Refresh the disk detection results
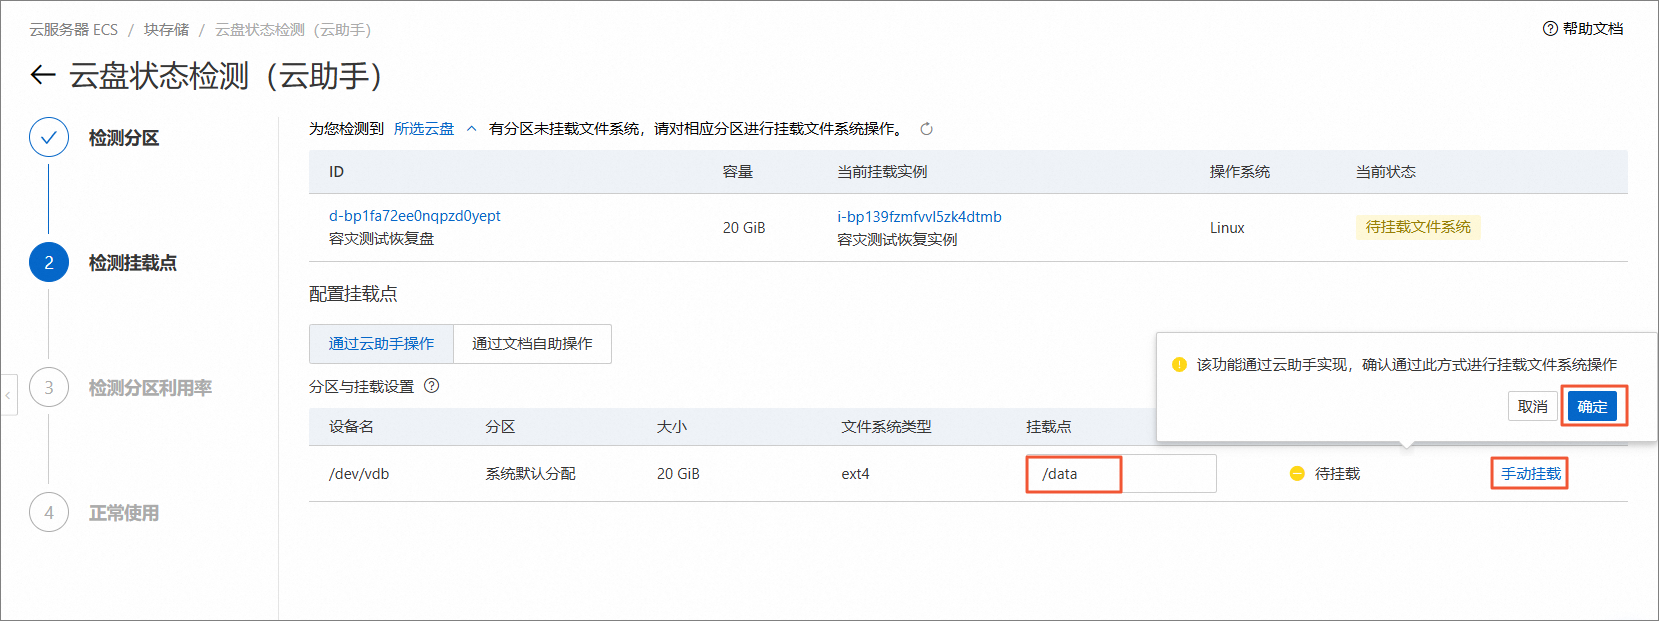Image resolution: width=1659 pixels, height=621 pixels. click(x=926, y=129)
